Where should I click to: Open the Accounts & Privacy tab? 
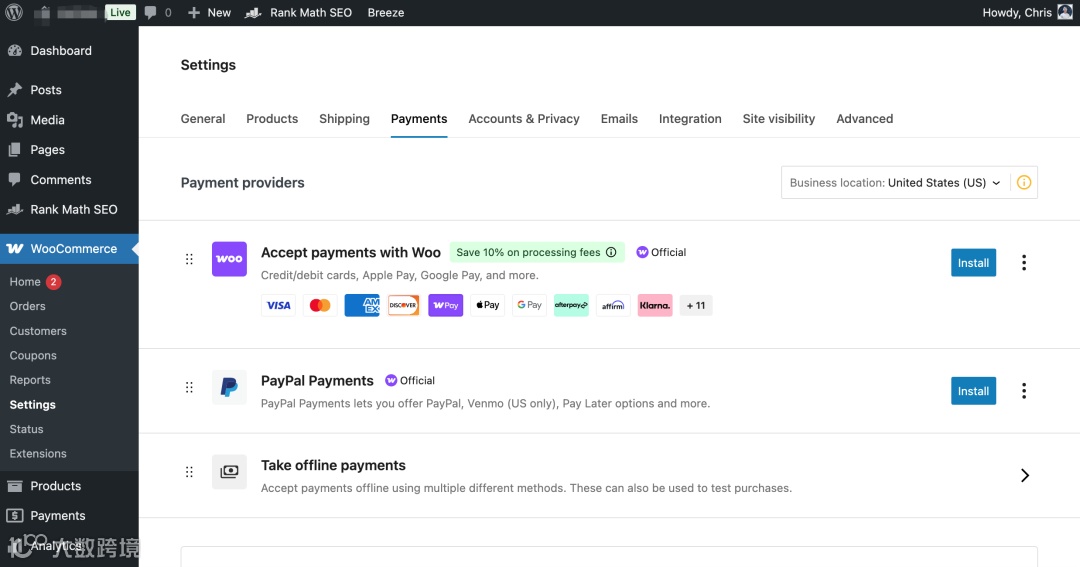pos(524,118)
